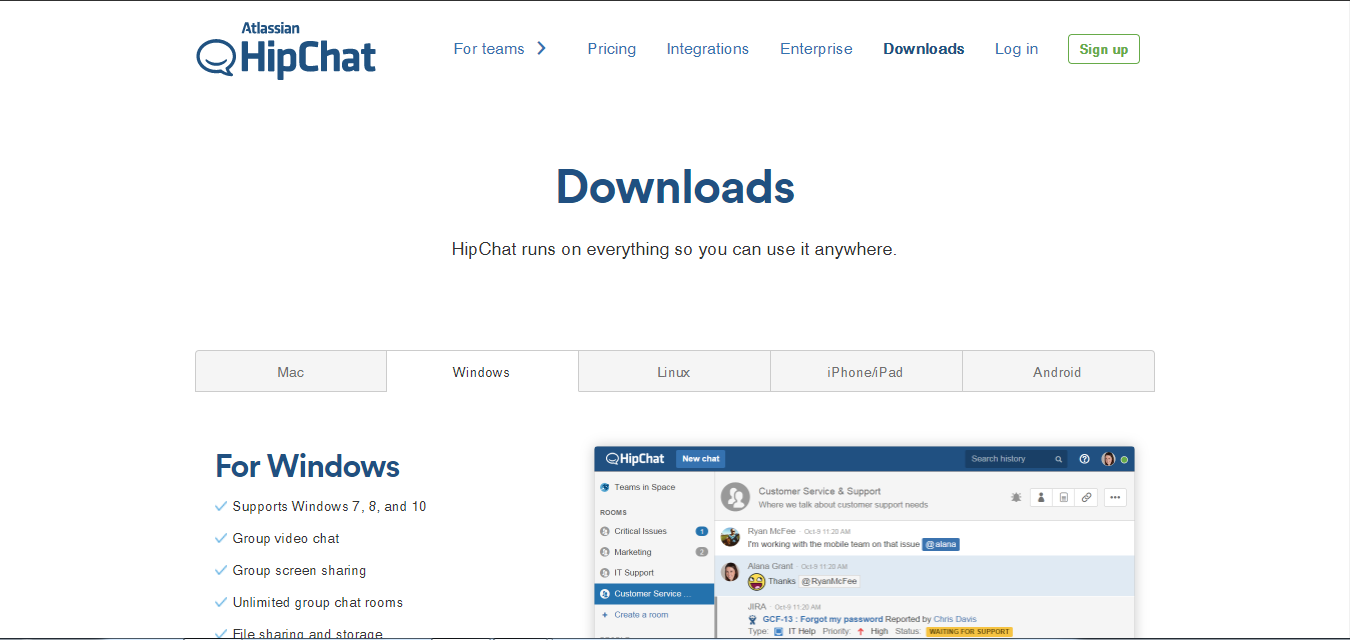Navigate to Enterprise in top nav
Viewport: 1350px width, 640px height.
816,49
